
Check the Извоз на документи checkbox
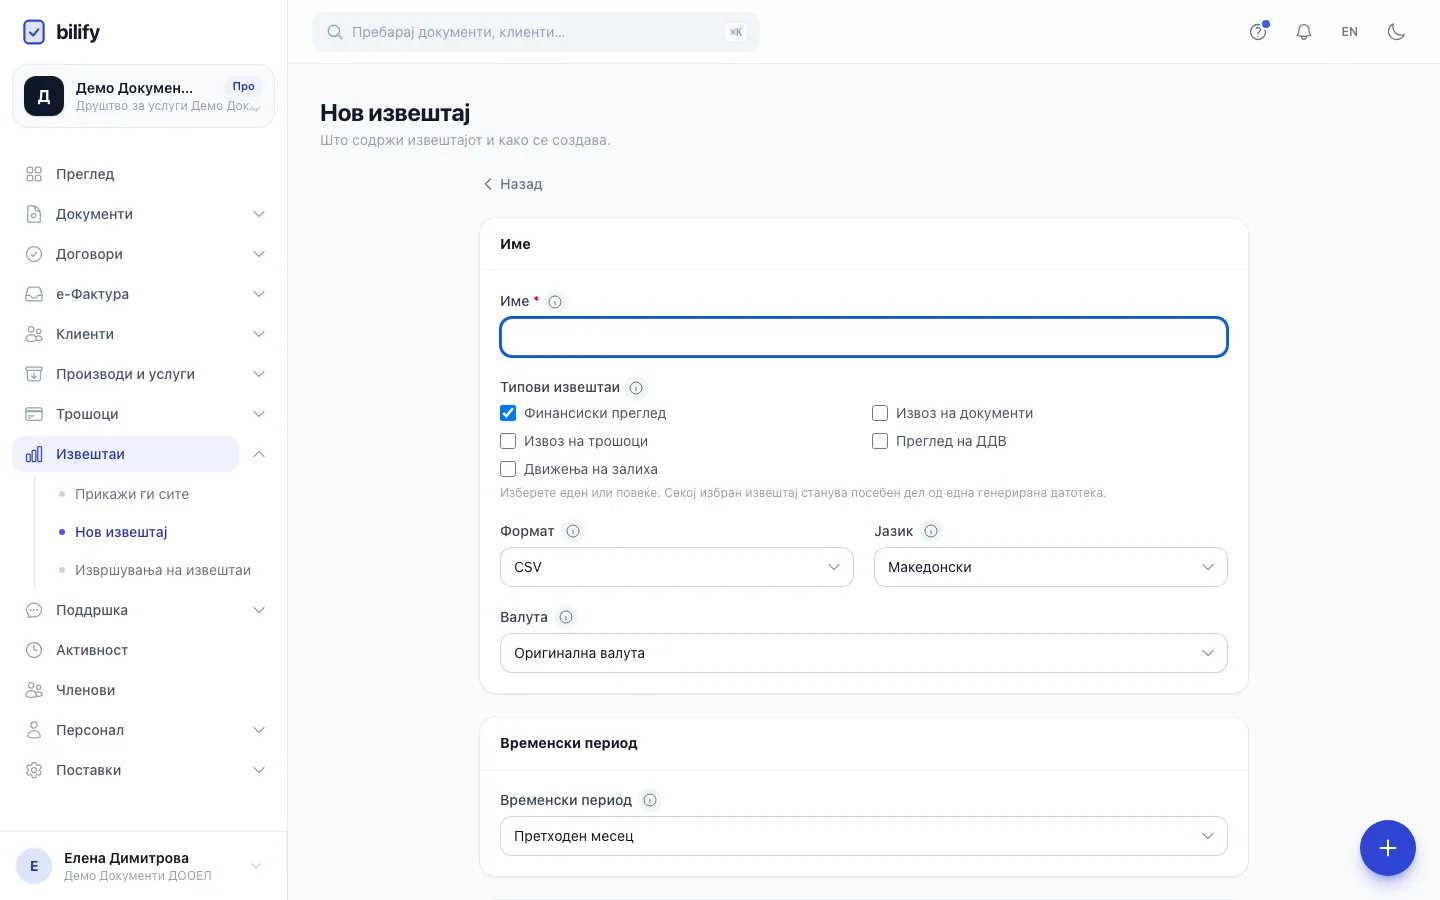pos(880,413)
